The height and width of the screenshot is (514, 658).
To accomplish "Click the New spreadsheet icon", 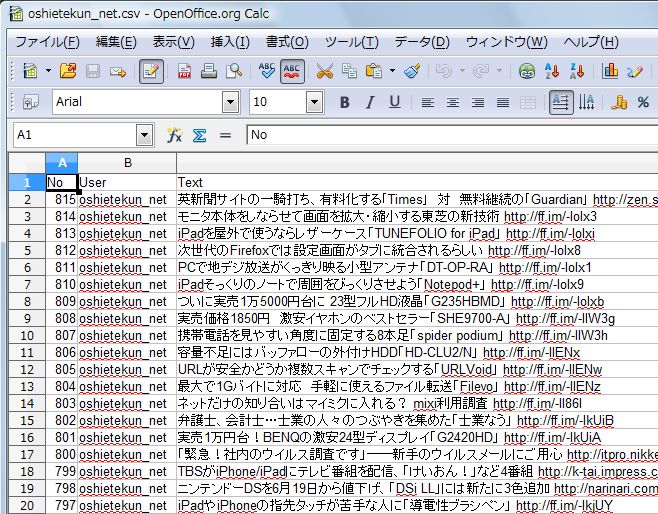I will coord(30,71).
